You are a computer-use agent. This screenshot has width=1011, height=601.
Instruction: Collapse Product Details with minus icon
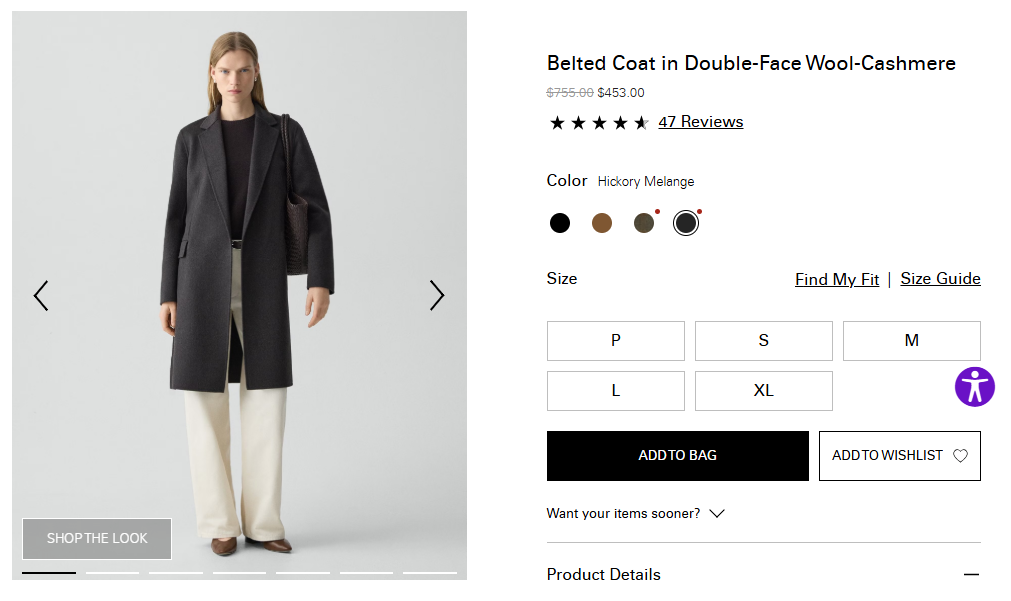(x=970, y=575)
